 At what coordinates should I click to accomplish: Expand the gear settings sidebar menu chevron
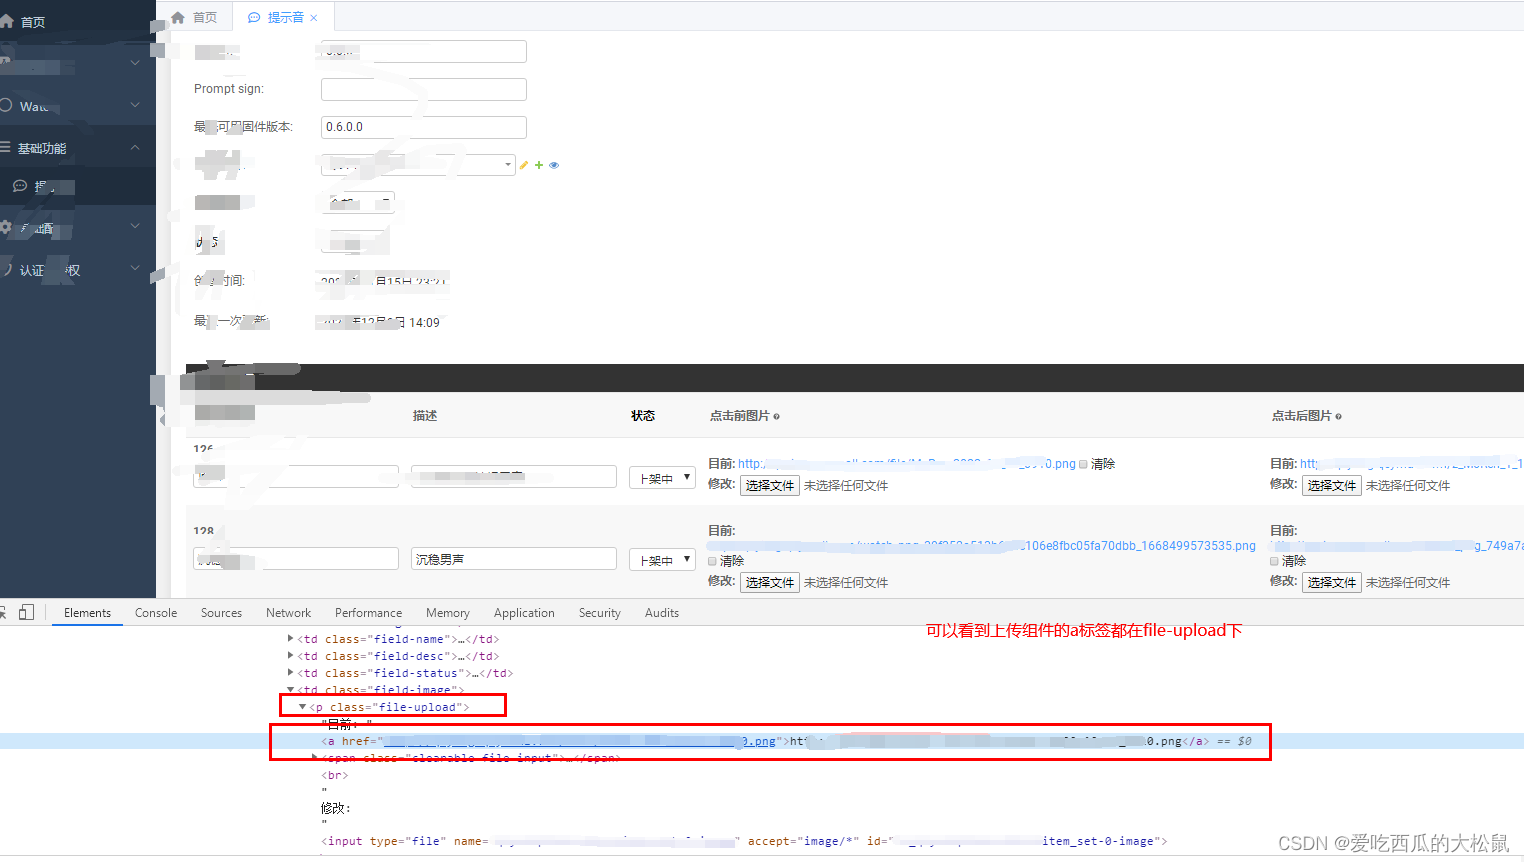click(x=135, y=227)
